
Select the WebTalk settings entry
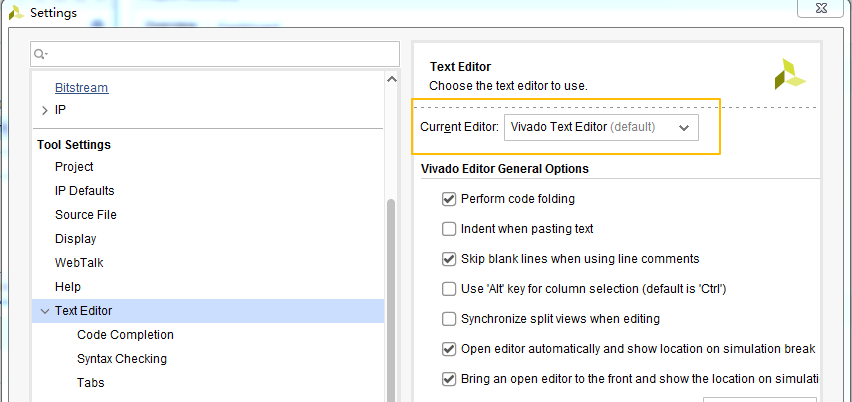79,263
